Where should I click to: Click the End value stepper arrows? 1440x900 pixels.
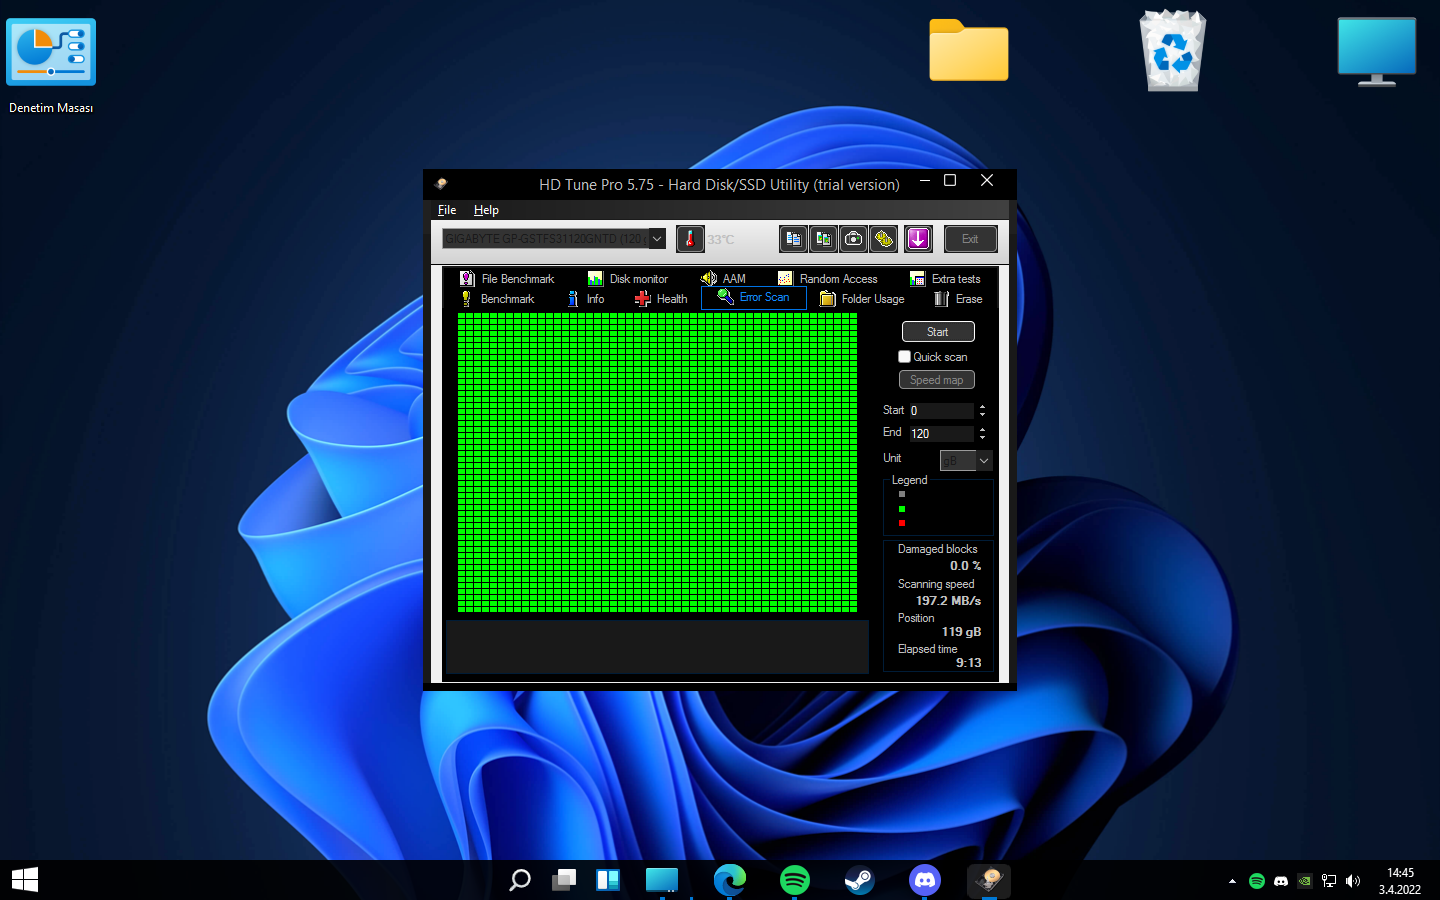click(x=982, y=434)
